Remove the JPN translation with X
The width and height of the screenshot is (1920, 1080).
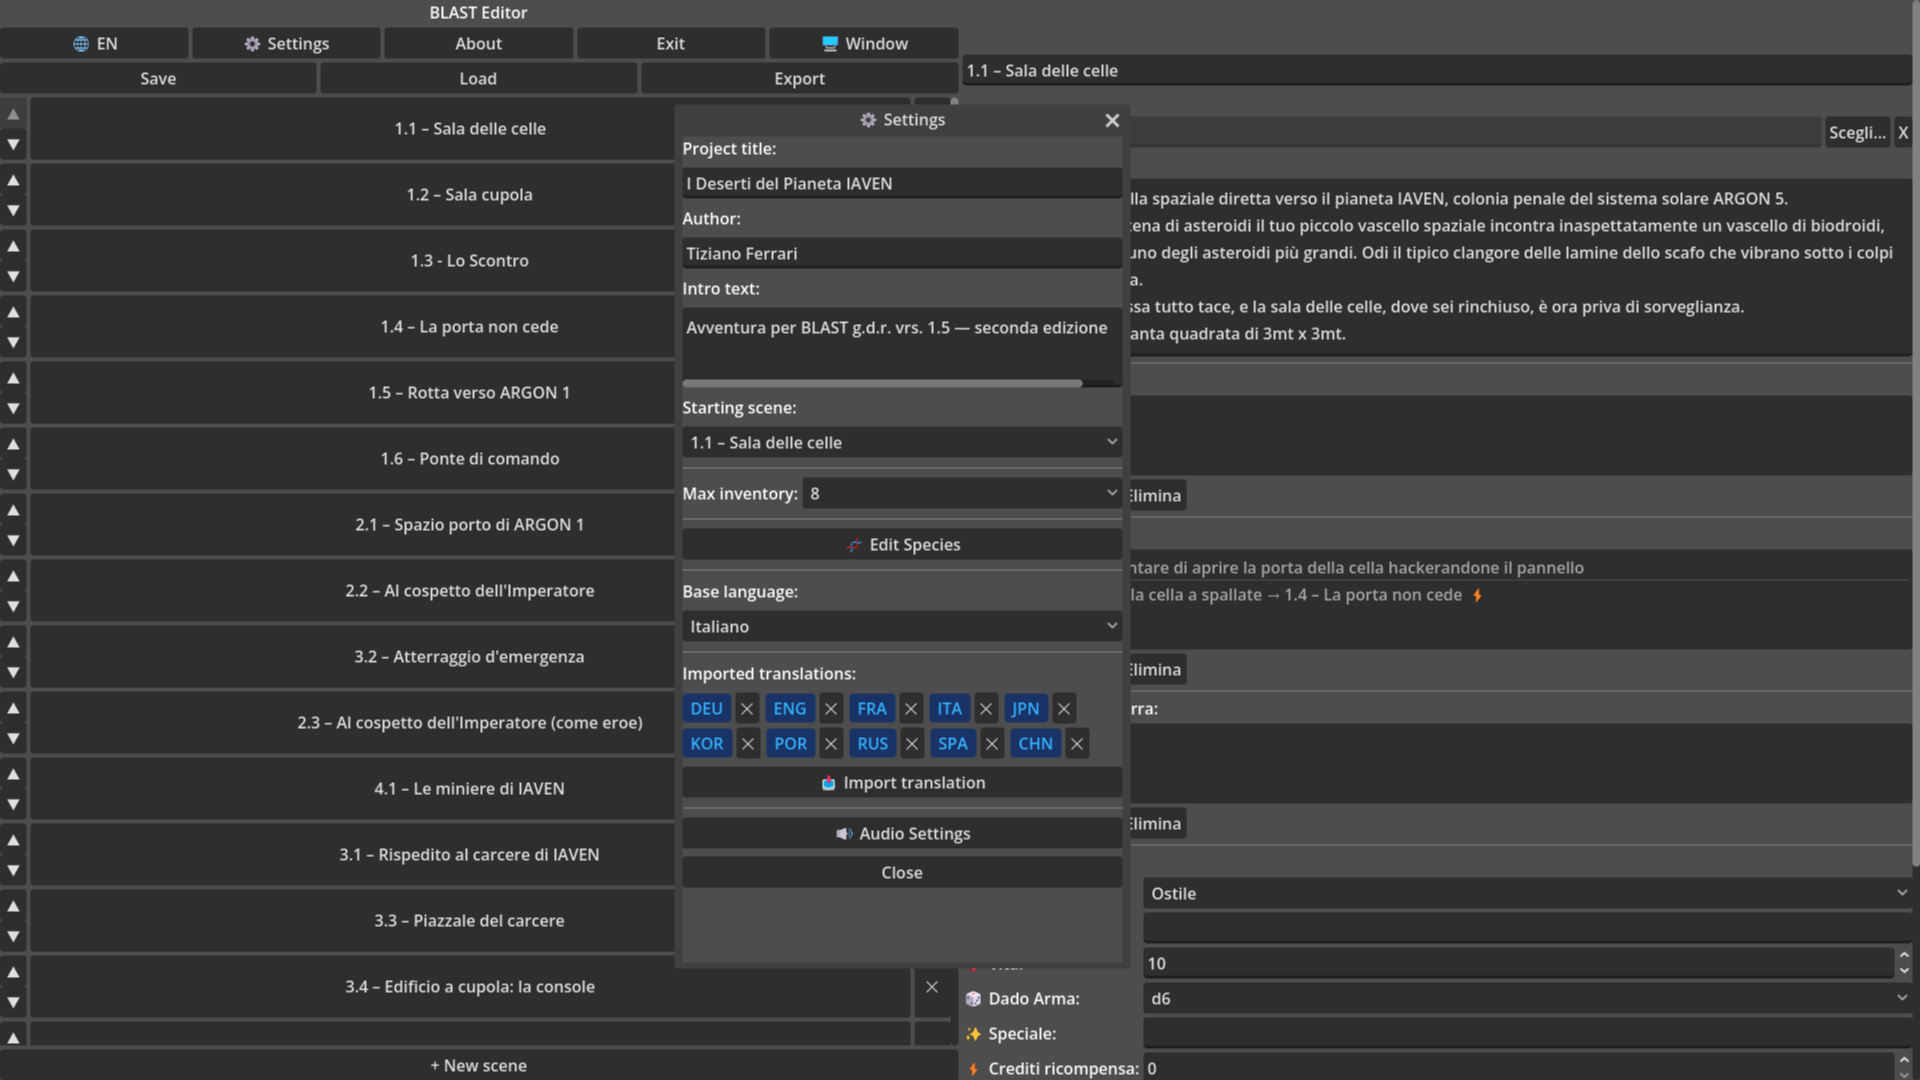pyautogui.click(x=1064, y=709)
